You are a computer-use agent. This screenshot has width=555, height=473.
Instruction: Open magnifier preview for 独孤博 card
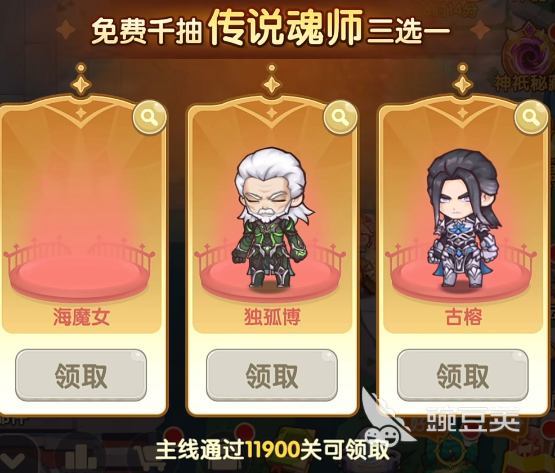(341, 117)
